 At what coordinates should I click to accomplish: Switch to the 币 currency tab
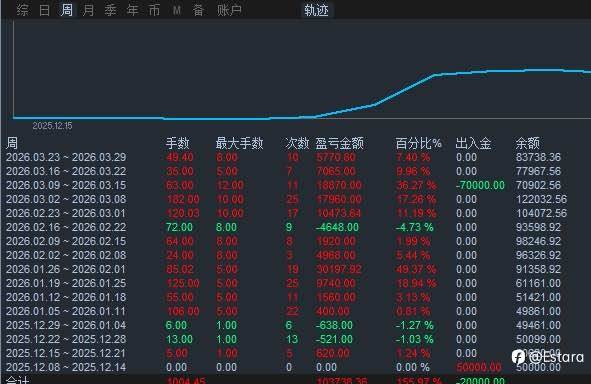[x=154, y=10]
